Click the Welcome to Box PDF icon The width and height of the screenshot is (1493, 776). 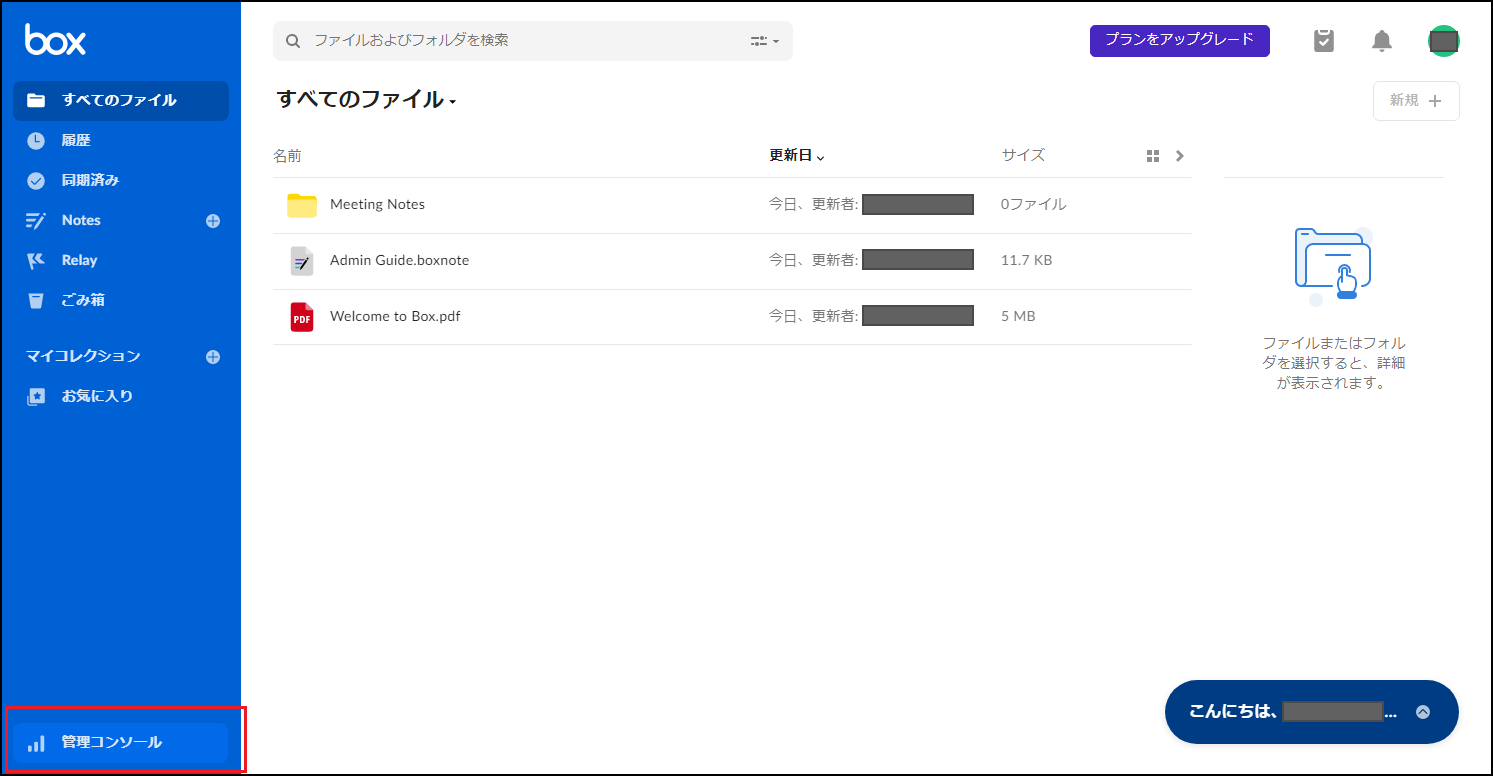coord(301,317)
